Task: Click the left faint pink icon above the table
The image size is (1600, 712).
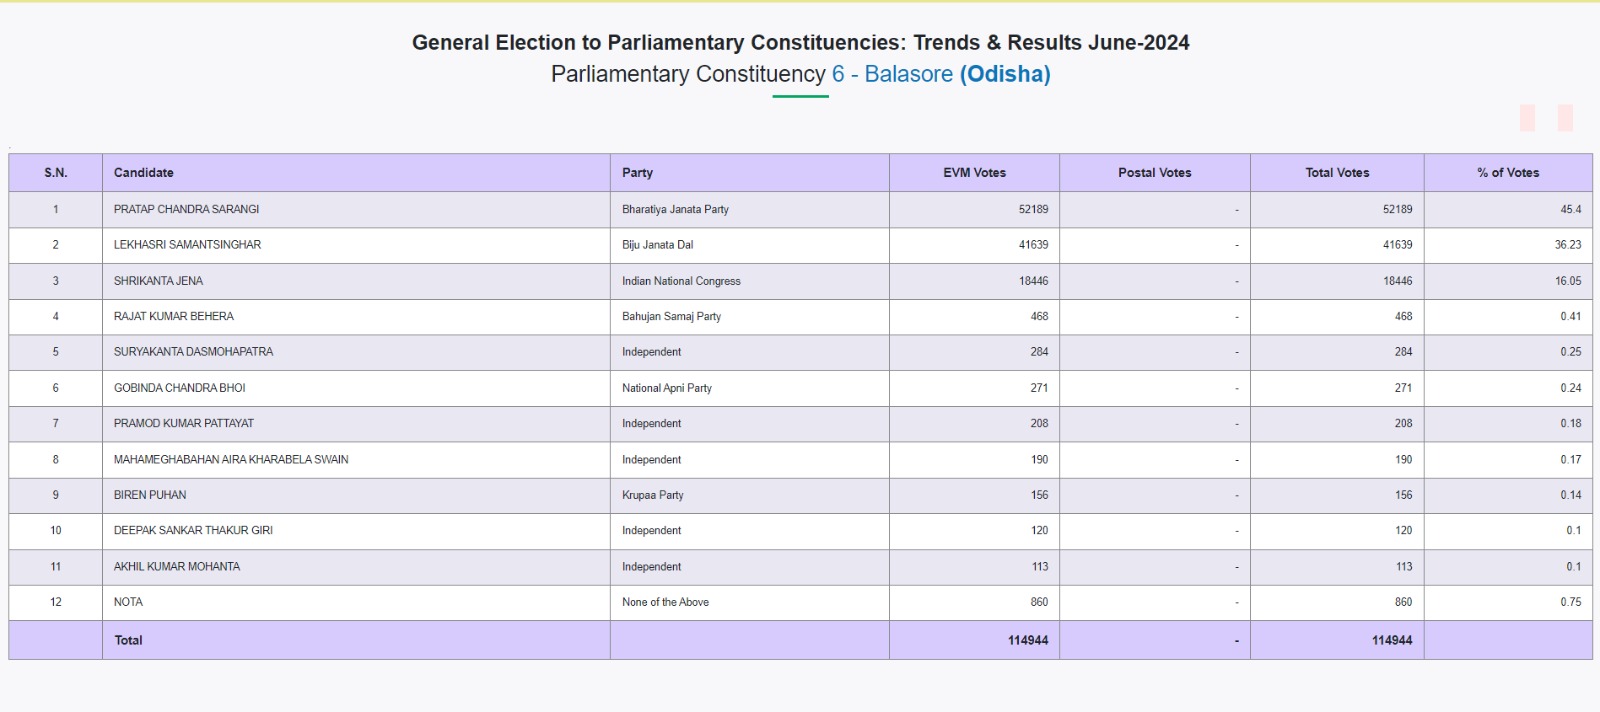Action: tap(1527, 118)
